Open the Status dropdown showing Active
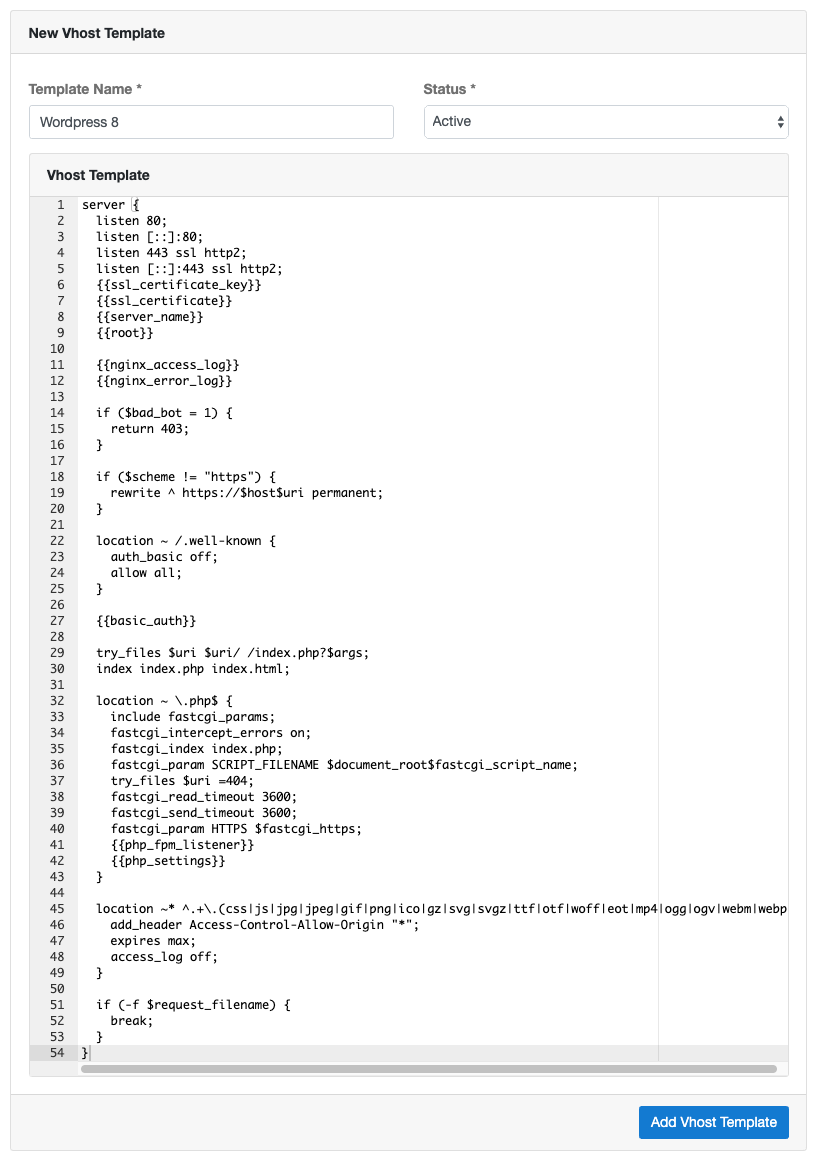The image size is (818, 1166). coord(606,122)
